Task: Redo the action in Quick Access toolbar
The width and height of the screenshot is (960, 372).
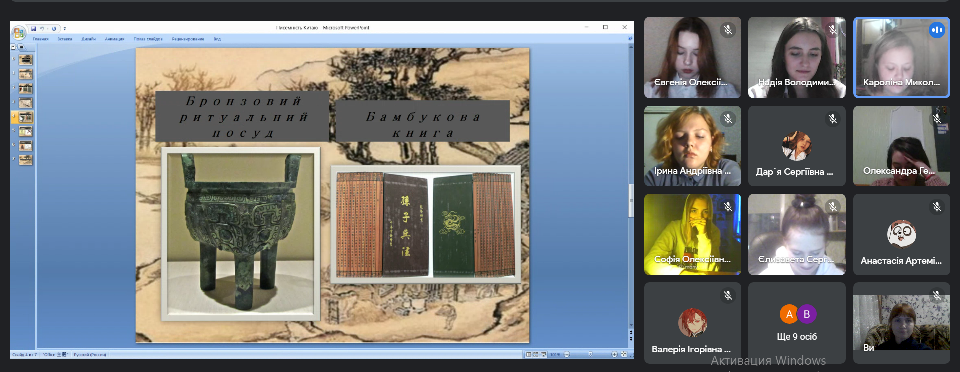Action: (x=54, y=29)
